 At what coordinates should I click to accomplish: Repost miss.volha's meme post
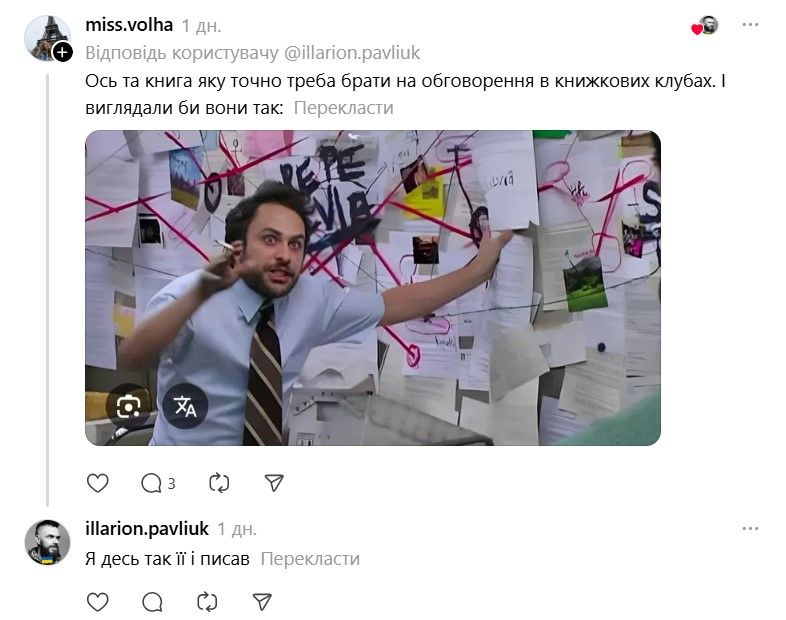tap(219, 483)
